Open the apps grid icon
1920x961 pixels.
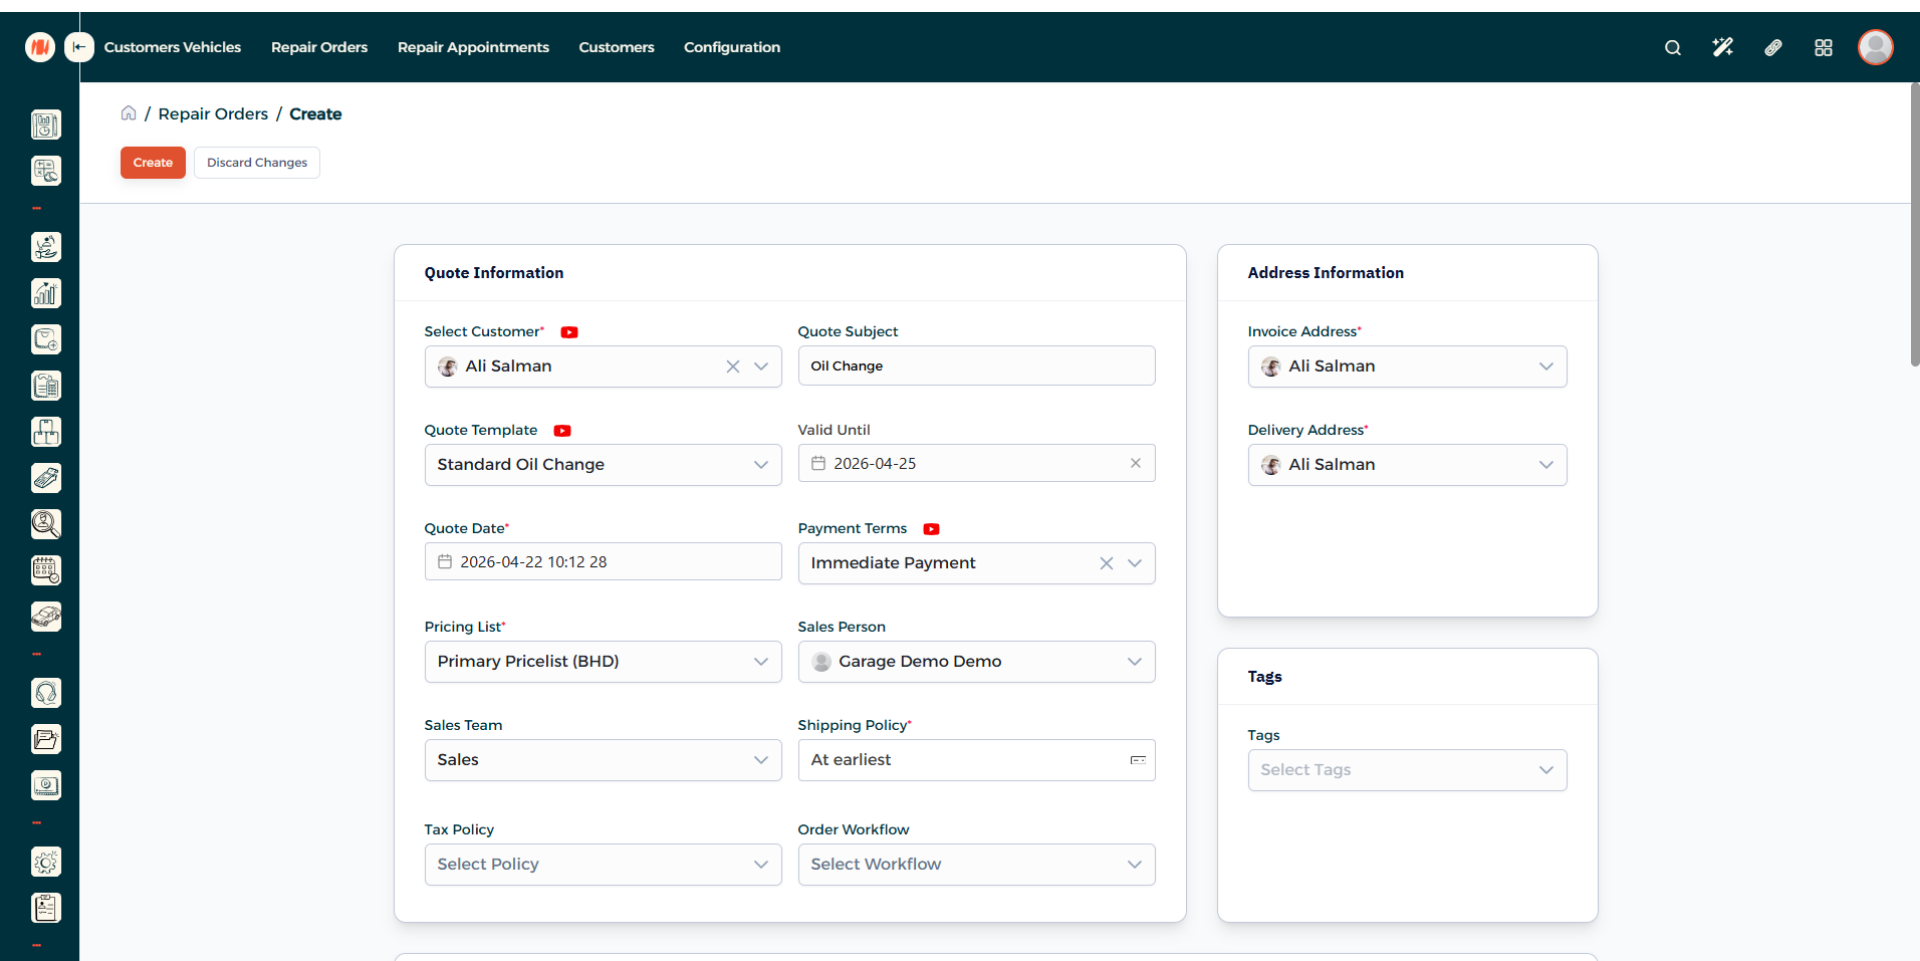coord(1823,48)
